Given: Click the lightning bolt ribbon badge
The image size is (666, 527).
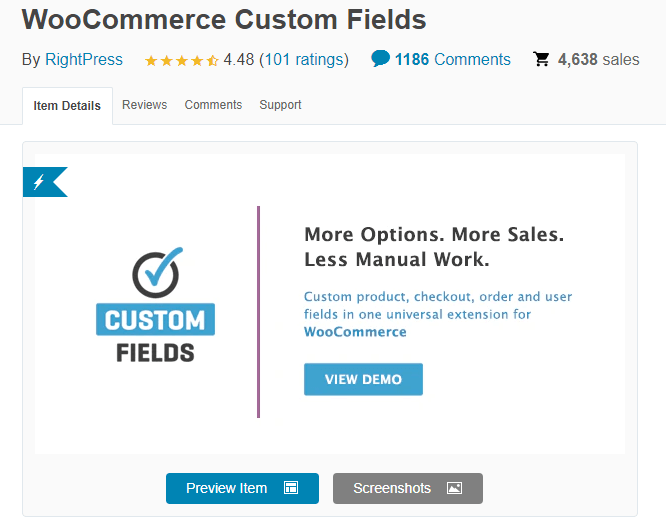Looking at the screenshot, I should (x=41, y=182).
